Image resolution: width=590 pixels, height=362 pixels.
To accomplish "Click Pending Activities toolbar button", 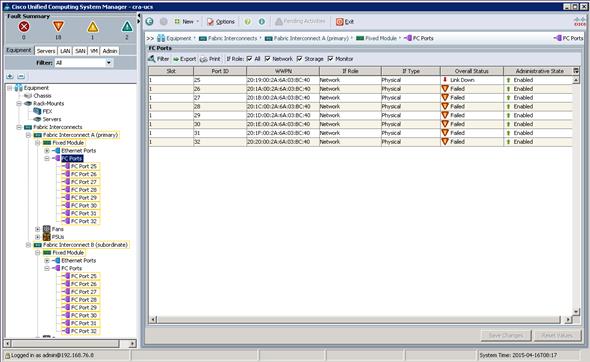I will pos(300,21).
